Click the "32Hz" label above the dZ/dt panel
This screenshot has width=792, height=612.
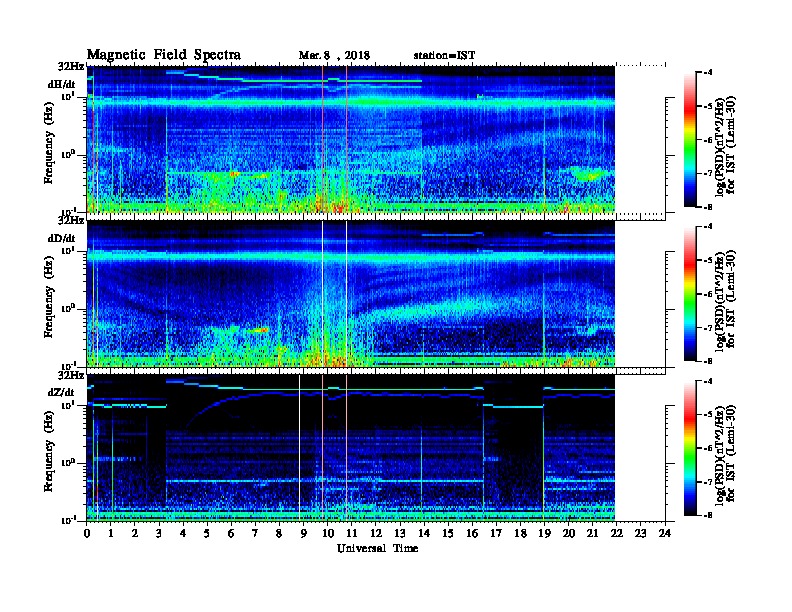tap(71, 375)
